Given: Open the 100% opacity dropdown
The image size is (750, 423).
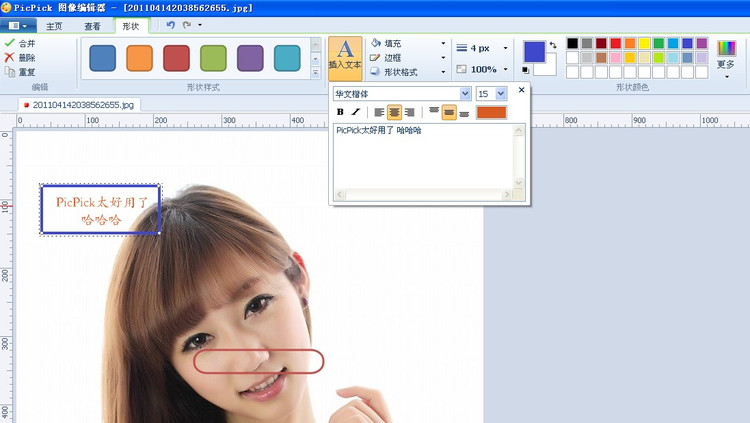Looking at the screenshot, I should (x=506, y=69).
